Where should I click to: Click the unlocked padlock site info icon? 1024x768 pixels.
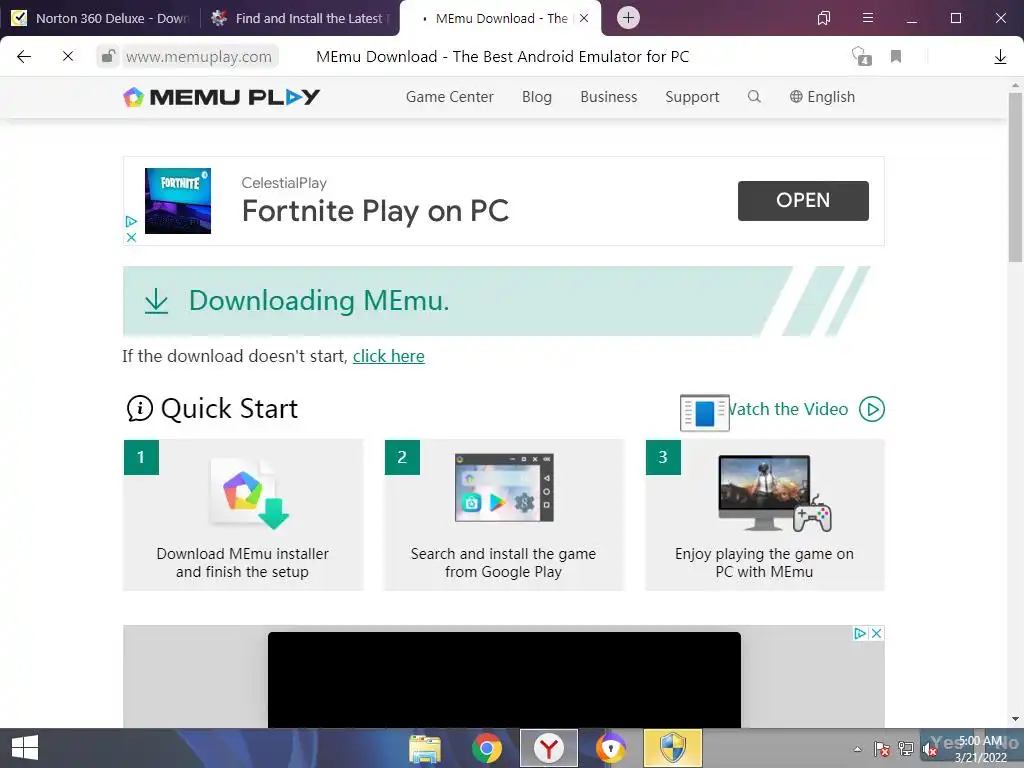click(108, 56)
